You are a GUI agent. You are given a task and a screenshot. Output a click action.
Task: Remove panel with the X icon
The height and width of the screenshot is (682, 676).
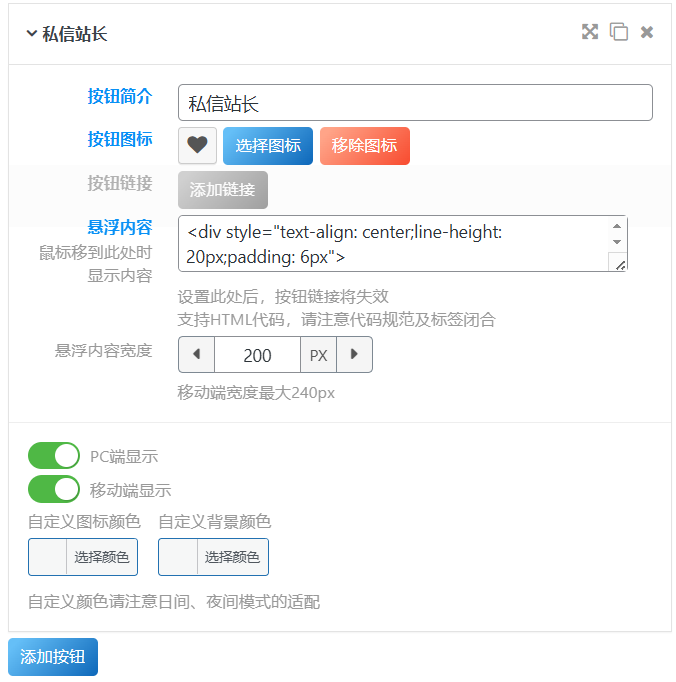point(647,32)
